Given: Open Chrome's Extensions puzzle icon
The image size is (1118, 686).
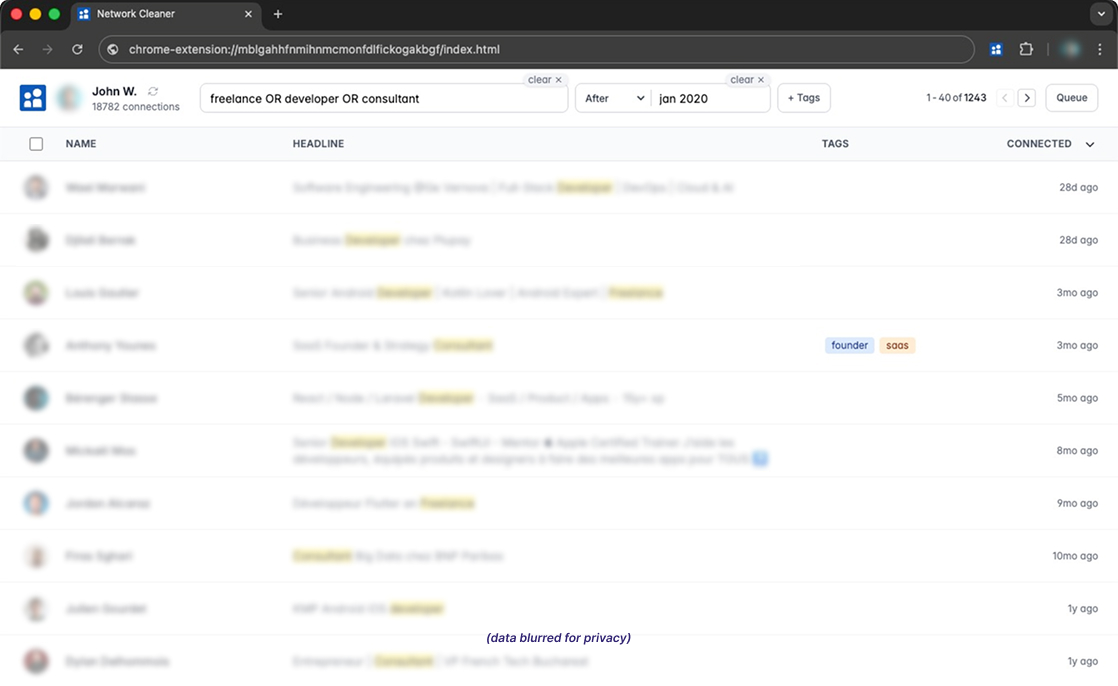Looking at the screenshot, I should point(1026,48).
